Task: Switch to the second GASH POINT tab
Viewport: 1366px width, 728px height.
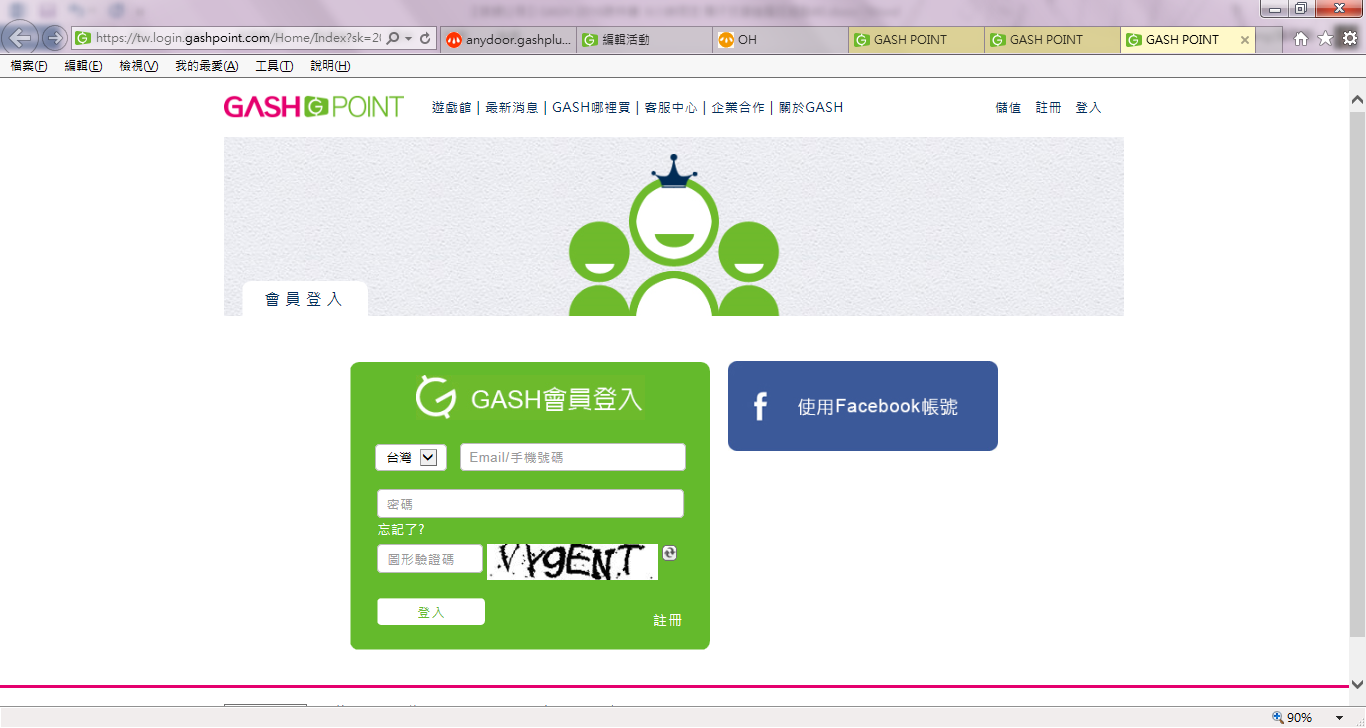Action: click(x=1053, y=40)
